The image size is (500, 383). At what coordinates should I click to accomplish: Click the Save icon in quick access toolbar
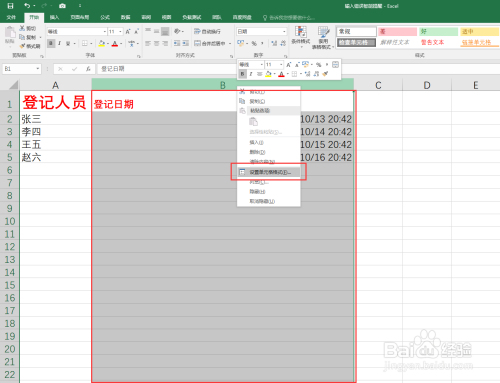coord(10,6)
